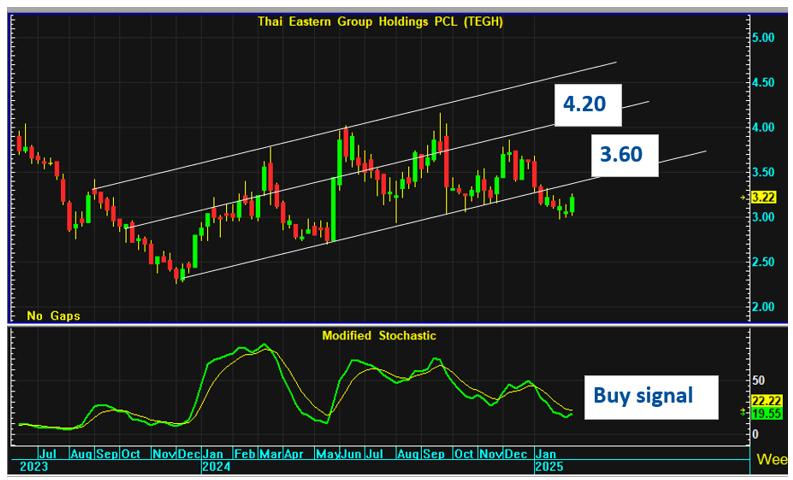Click the Dec 2024 month label
793x480 pixels.
(516, 454)
